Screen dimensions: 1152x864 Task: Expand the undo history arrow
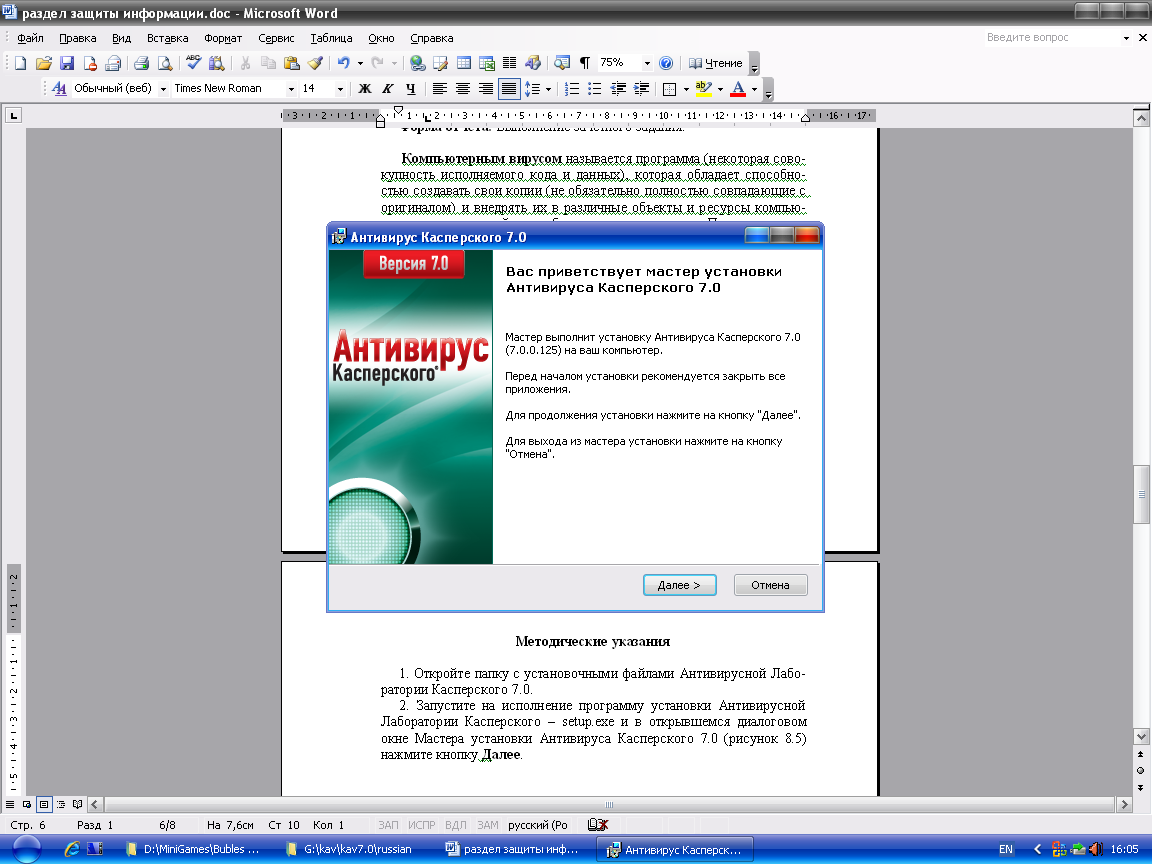[360, 63]
